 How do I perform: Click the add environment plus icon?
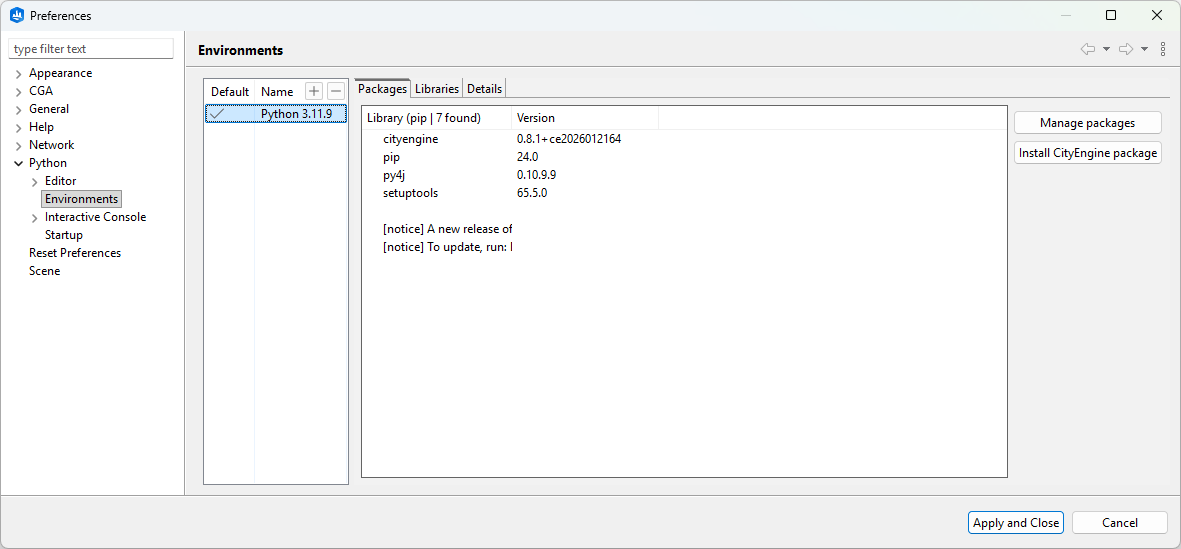tap(313, 91)
